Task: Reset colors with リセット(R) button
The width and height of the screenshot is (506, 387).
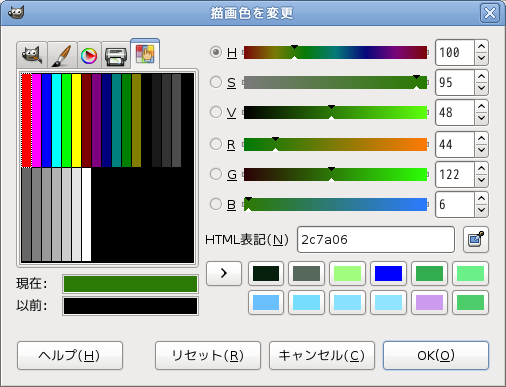Action: click(208, 355)
